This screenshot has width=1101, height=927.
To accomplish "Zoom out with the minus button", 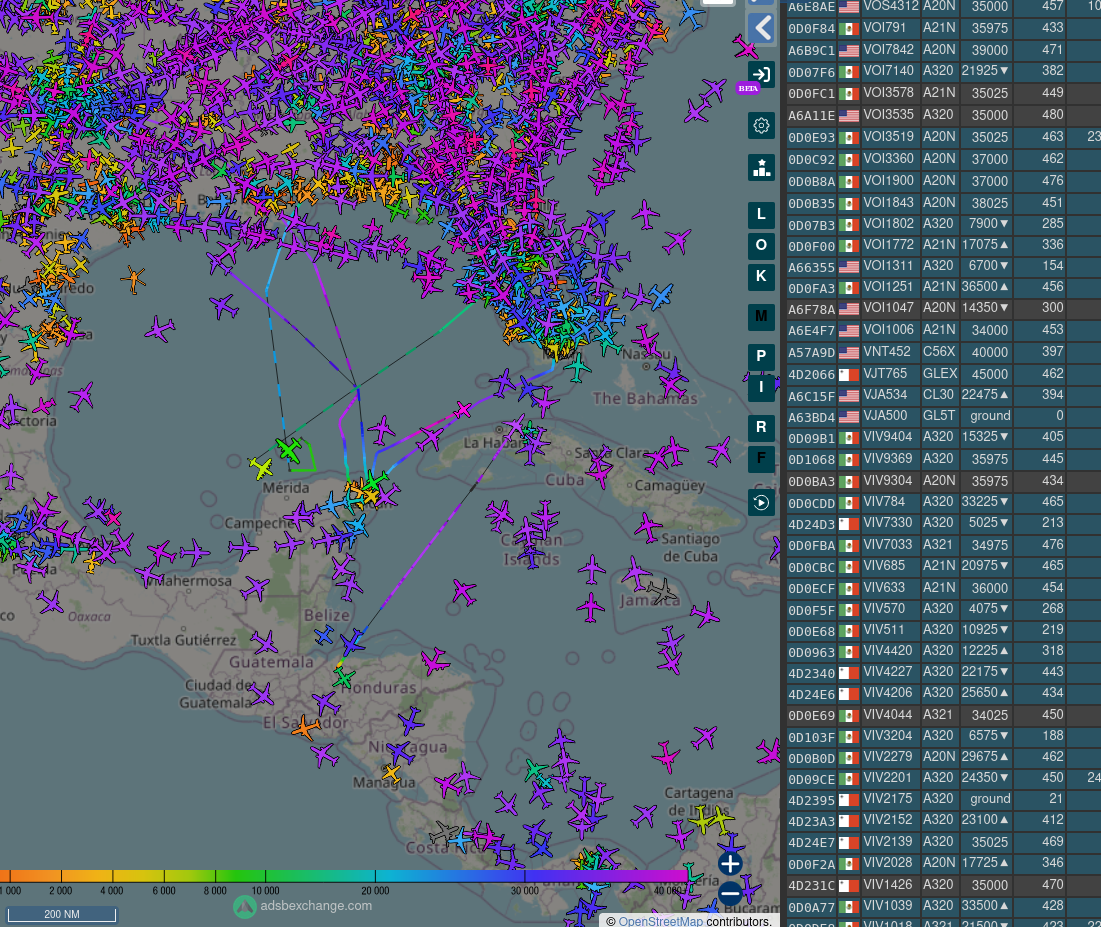I will pos(730,893).
